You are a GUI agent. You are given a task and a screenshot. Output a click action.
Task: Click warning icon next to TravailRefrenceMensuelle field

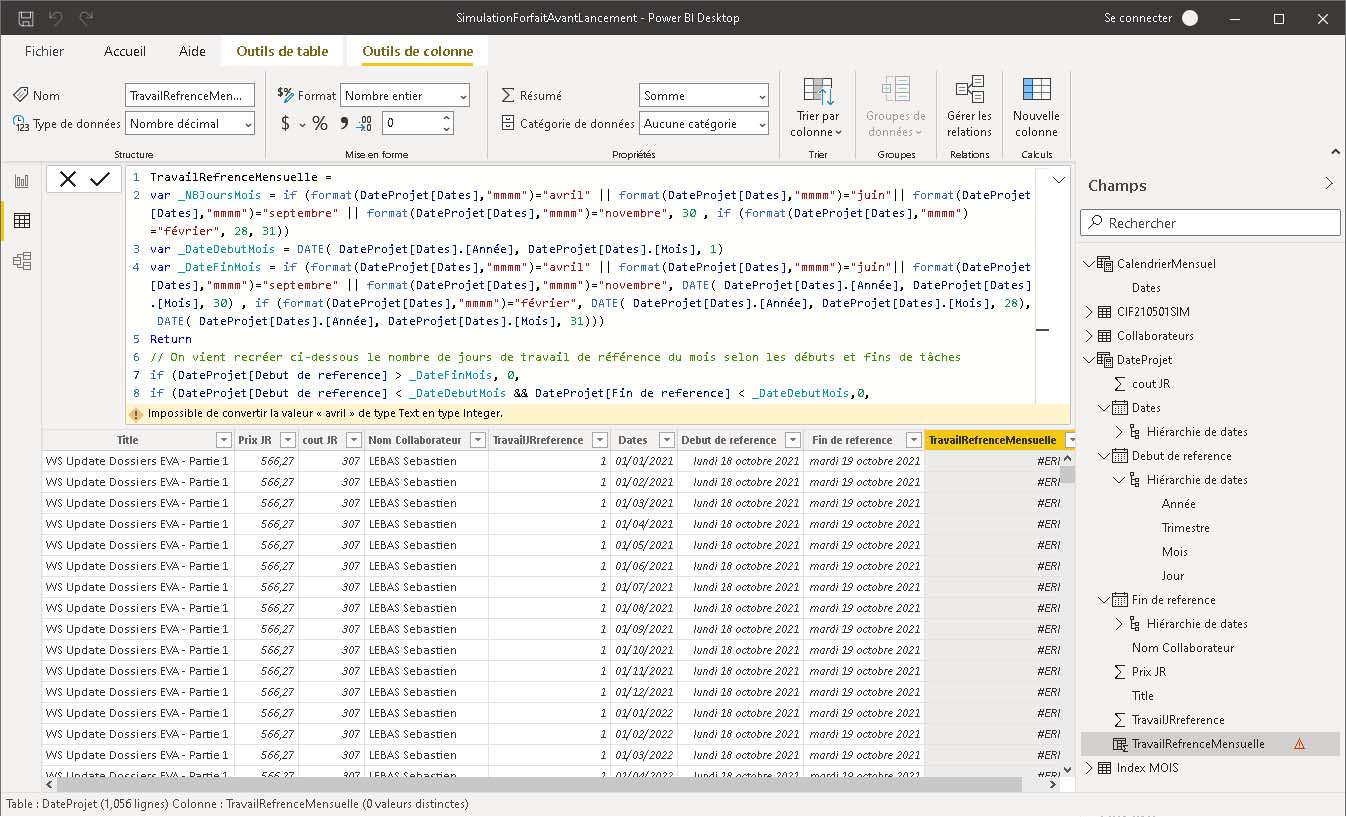pyautogui.click(x=1299, y=744)
